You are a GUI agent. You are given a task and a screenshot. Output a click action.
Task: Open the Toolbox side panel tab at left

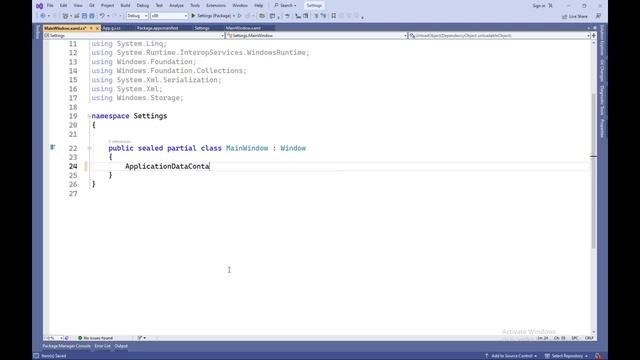click(x=38, y=32)
